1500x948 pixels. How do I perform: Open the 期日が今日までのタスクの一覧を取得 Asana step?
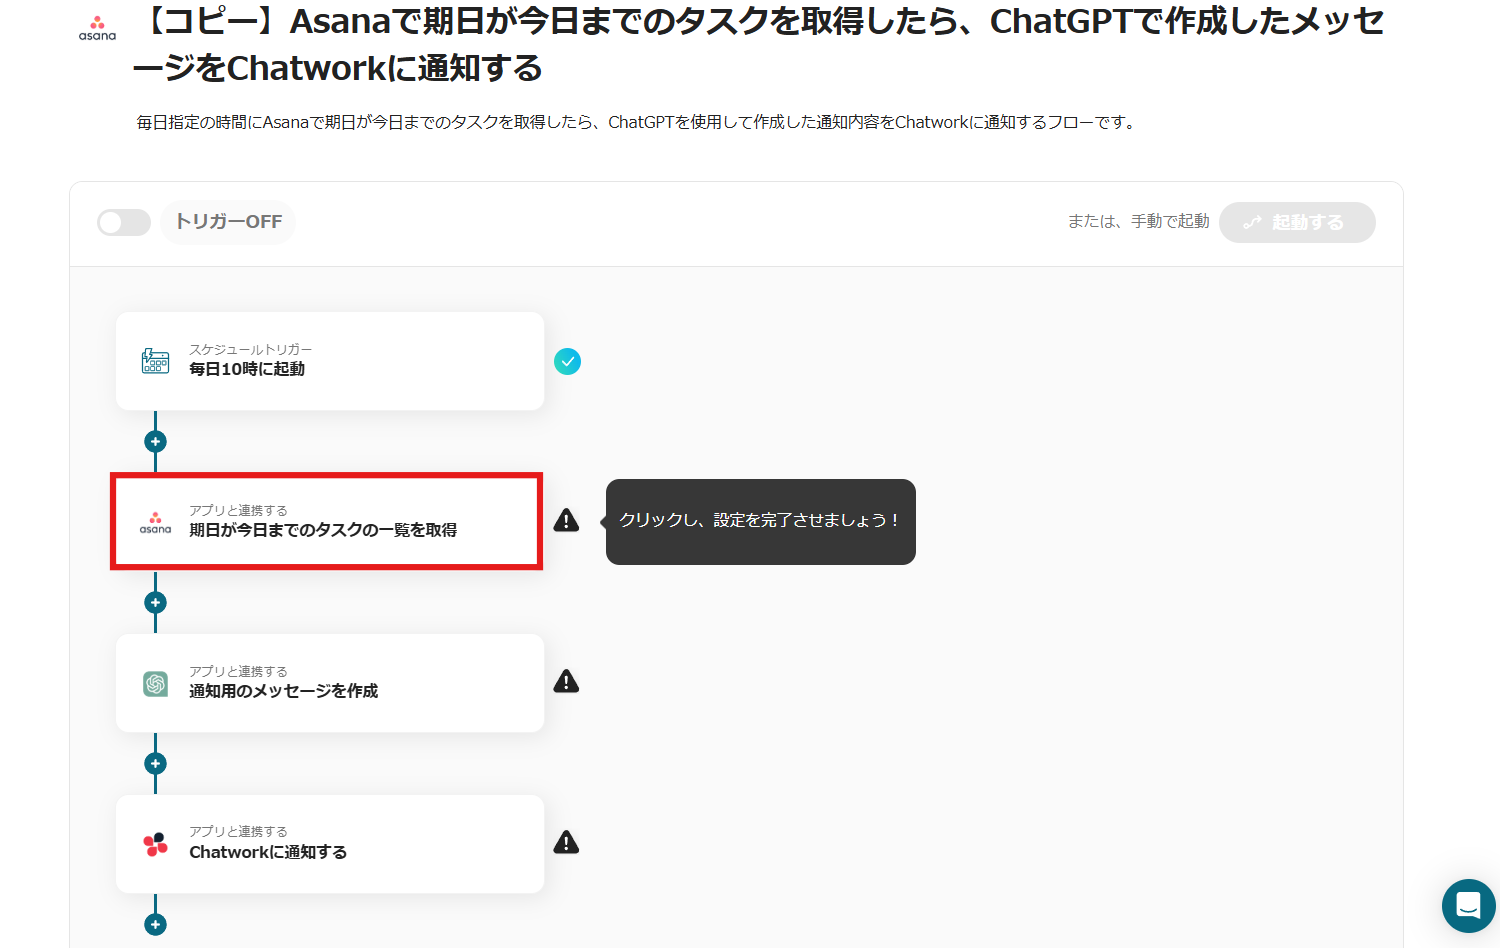tap(327, 521)
